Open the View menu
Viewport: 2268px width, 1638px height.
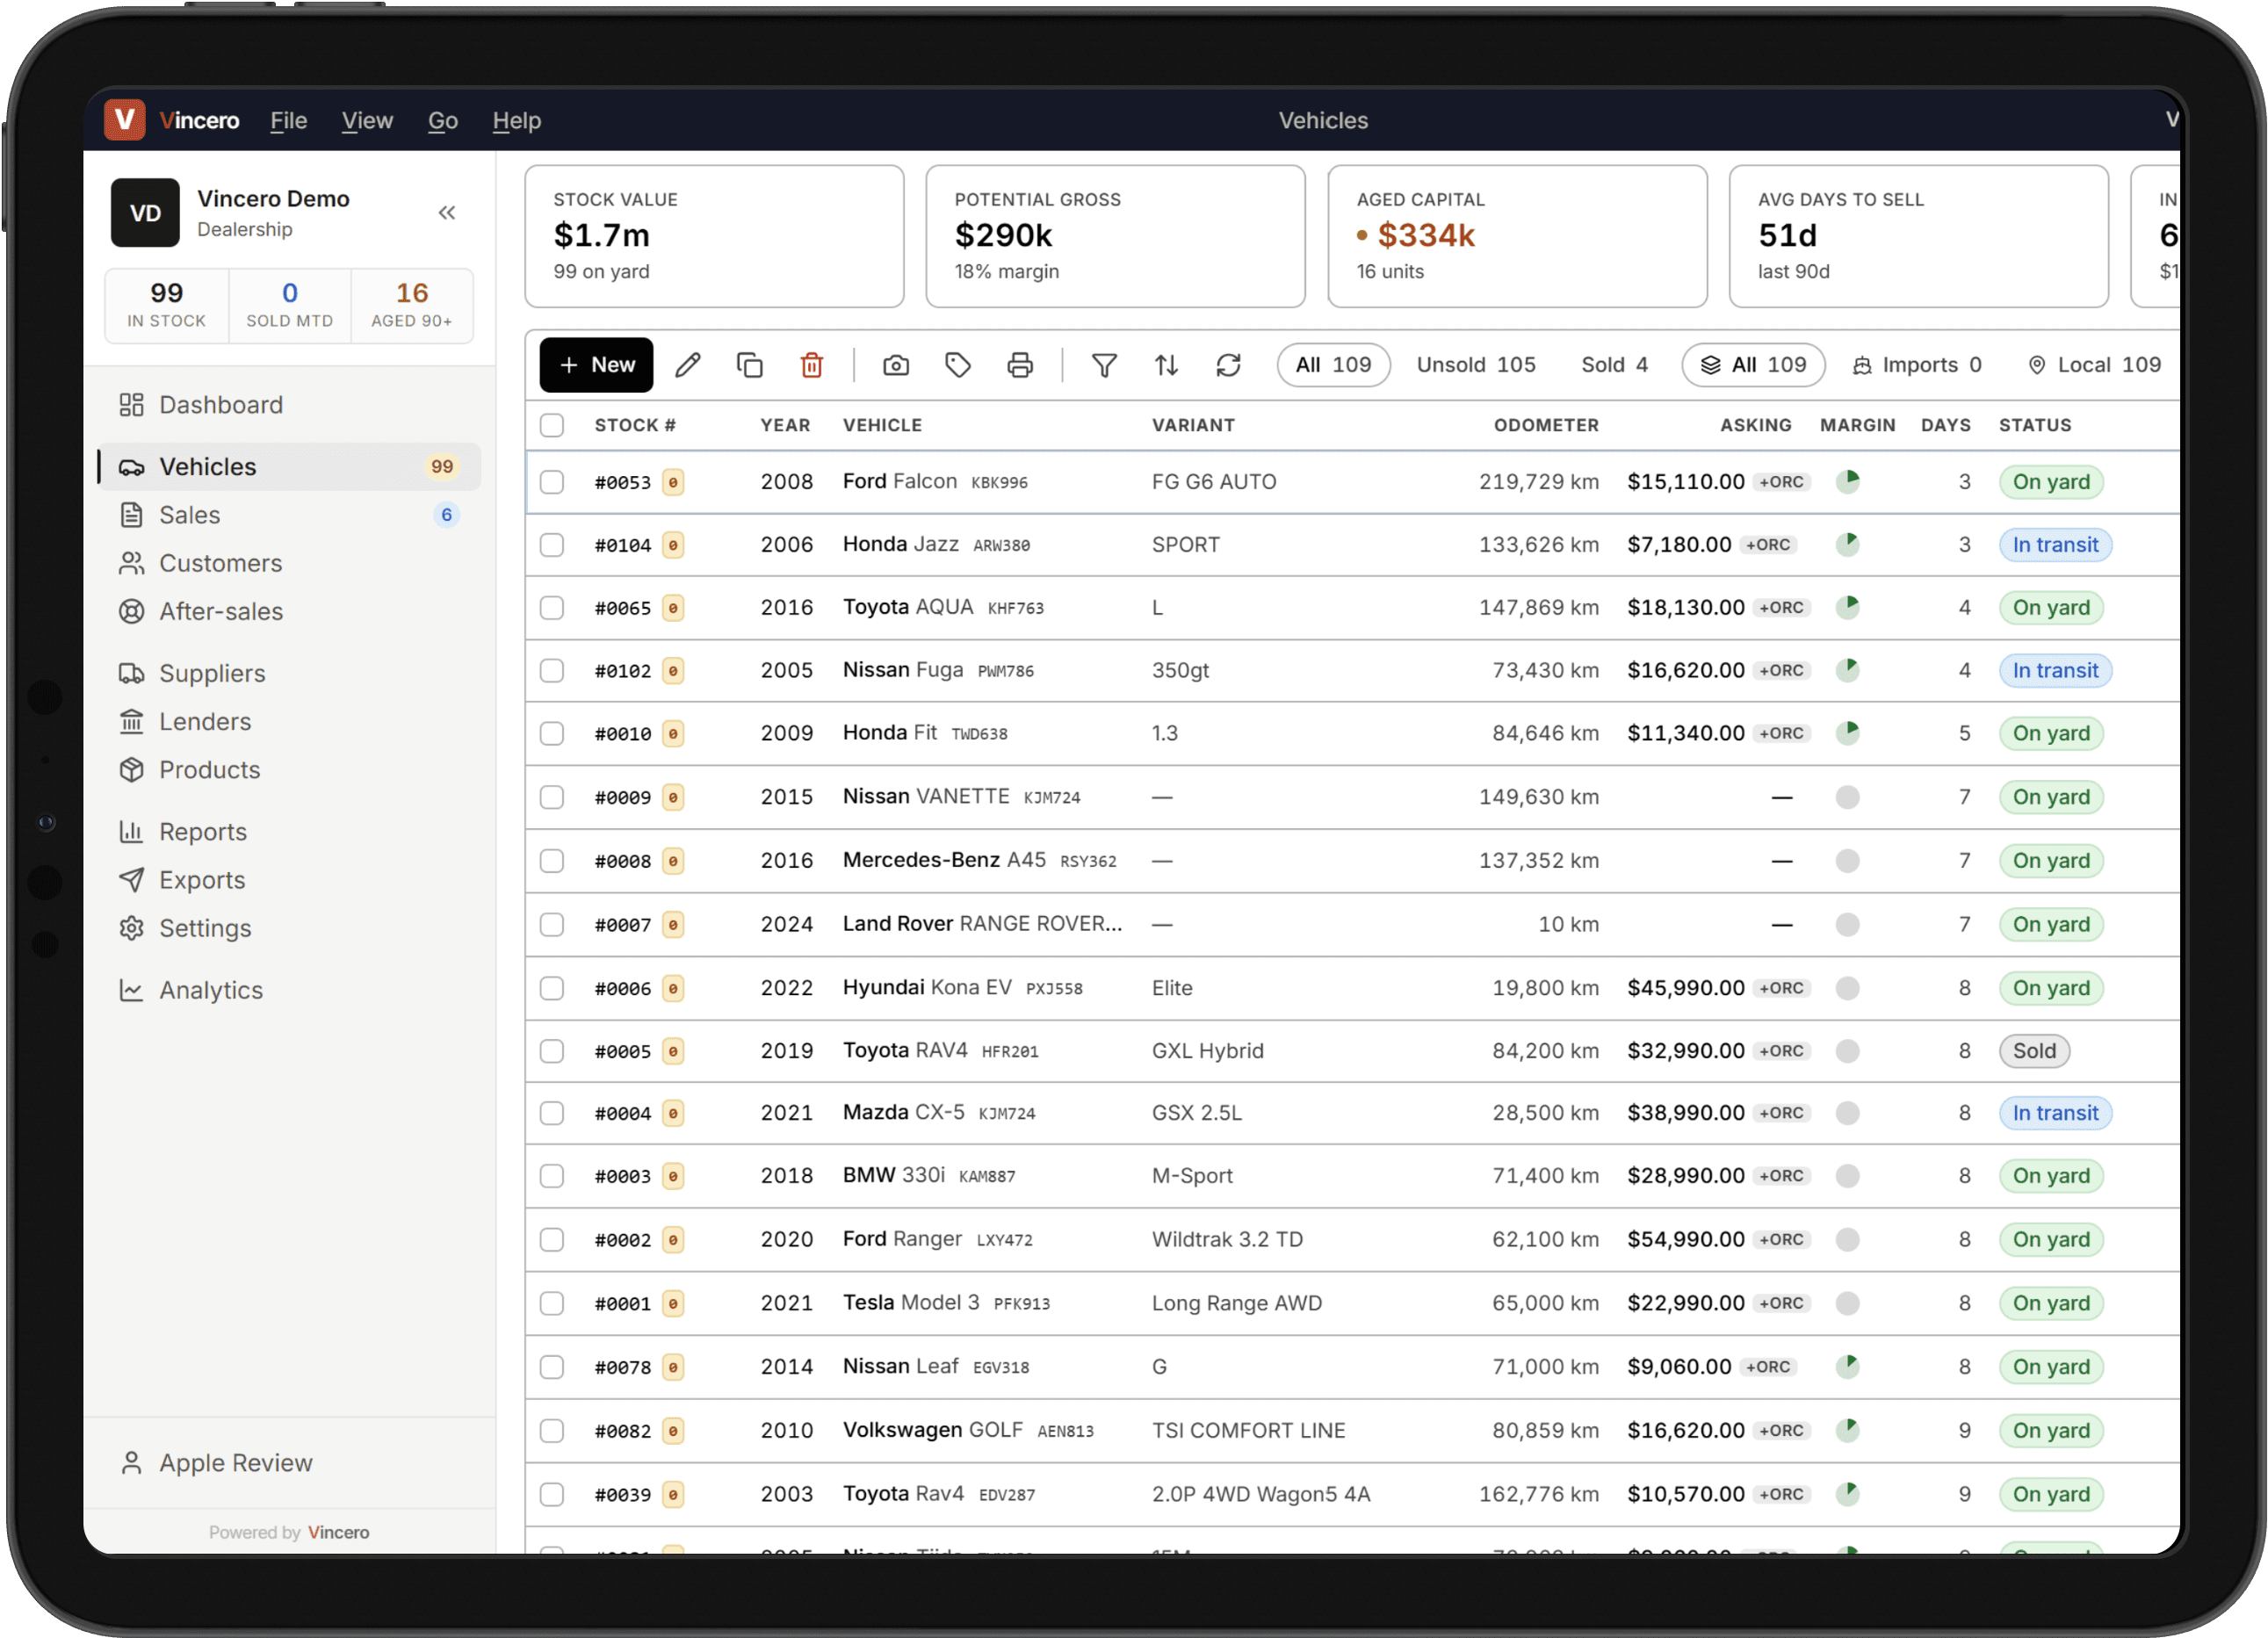point(367,120)
